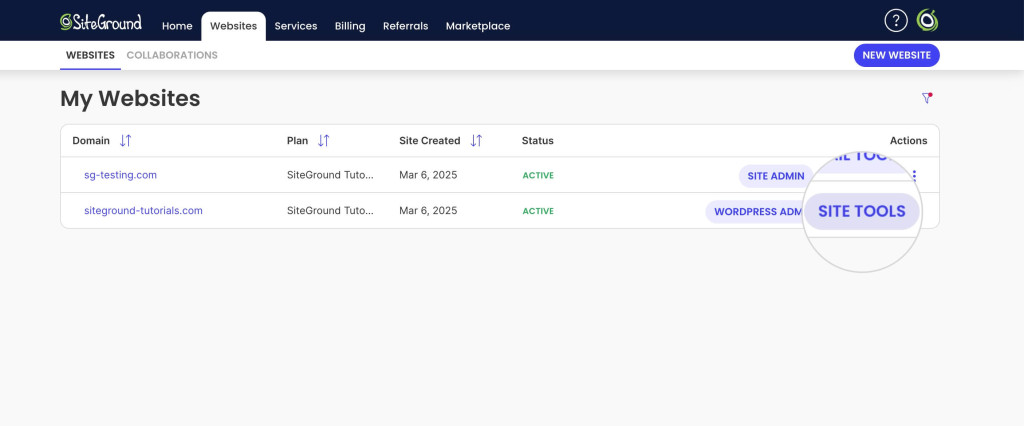The height and width of the screenshot is (426, 1024).
Task: Select the Websites menu tab
Action: (x=234, y=26)
